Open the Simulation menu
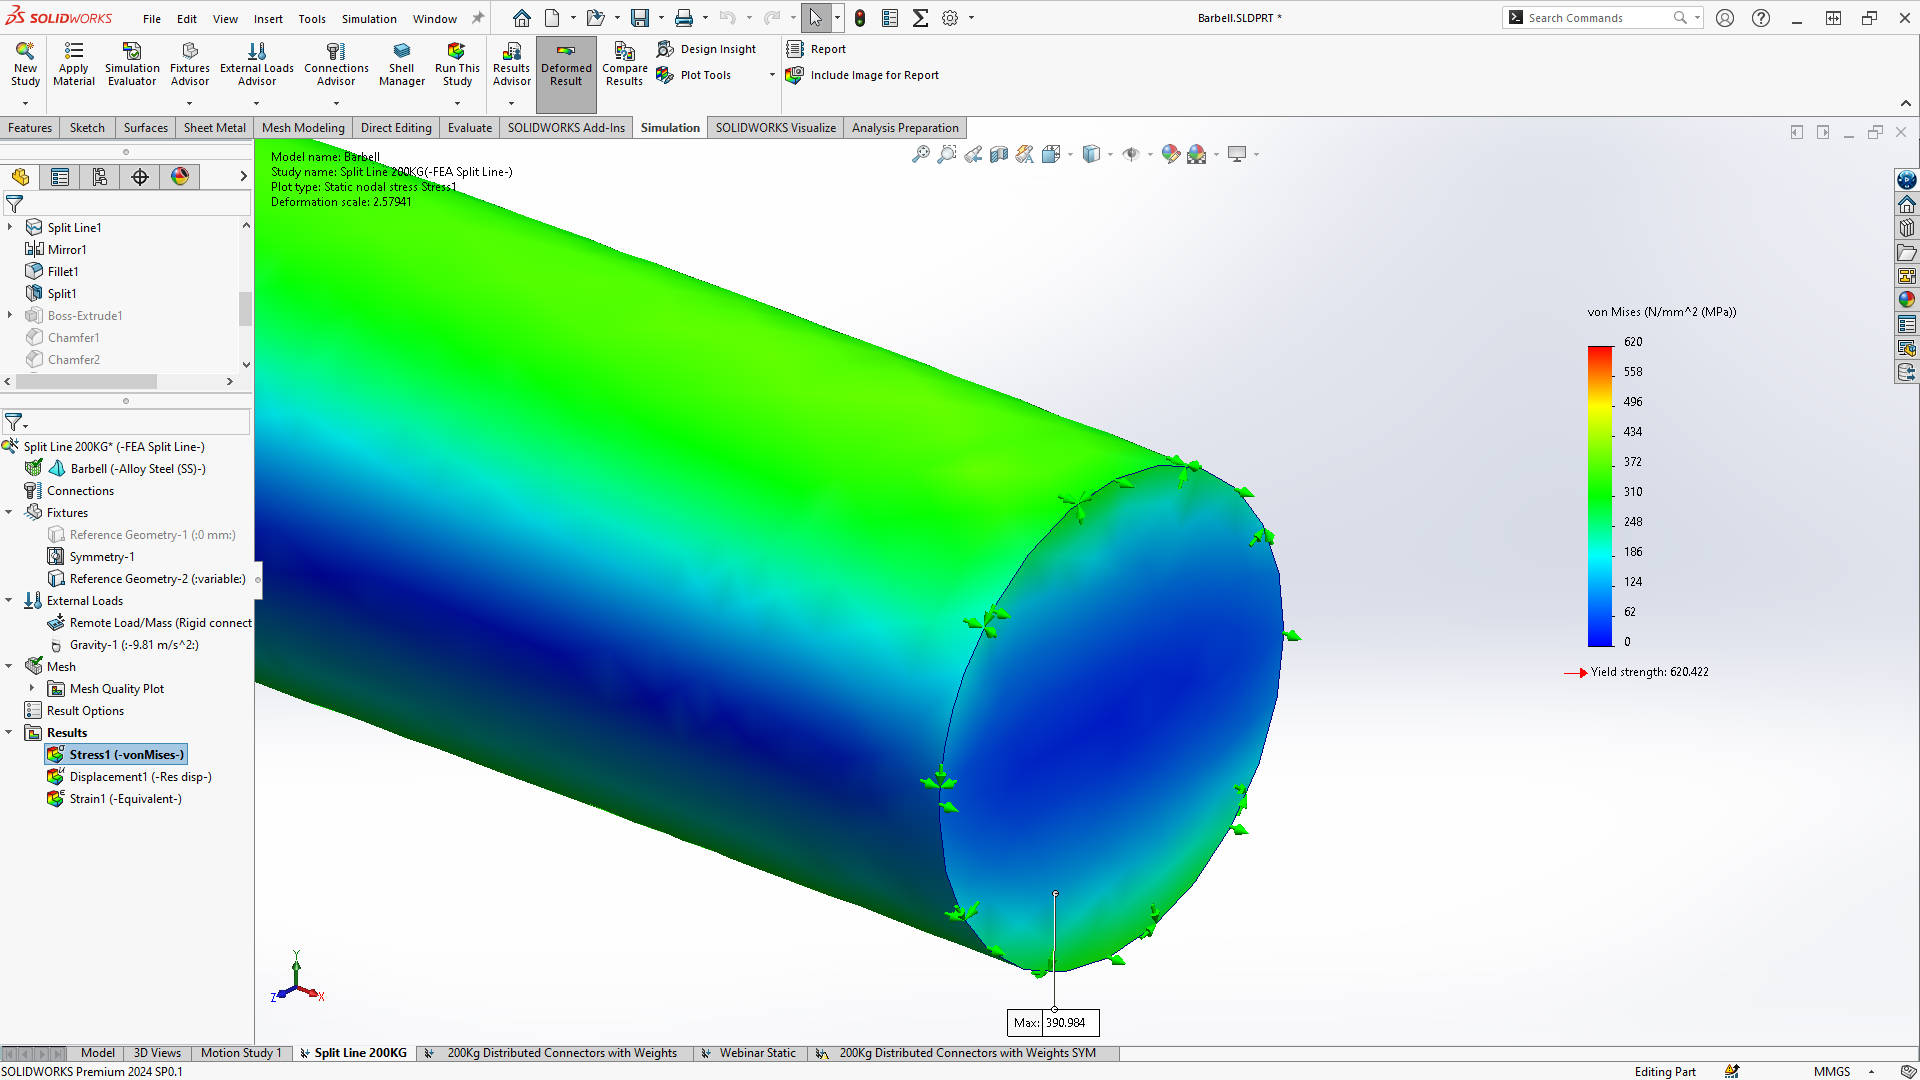 (x=368, y=18)
